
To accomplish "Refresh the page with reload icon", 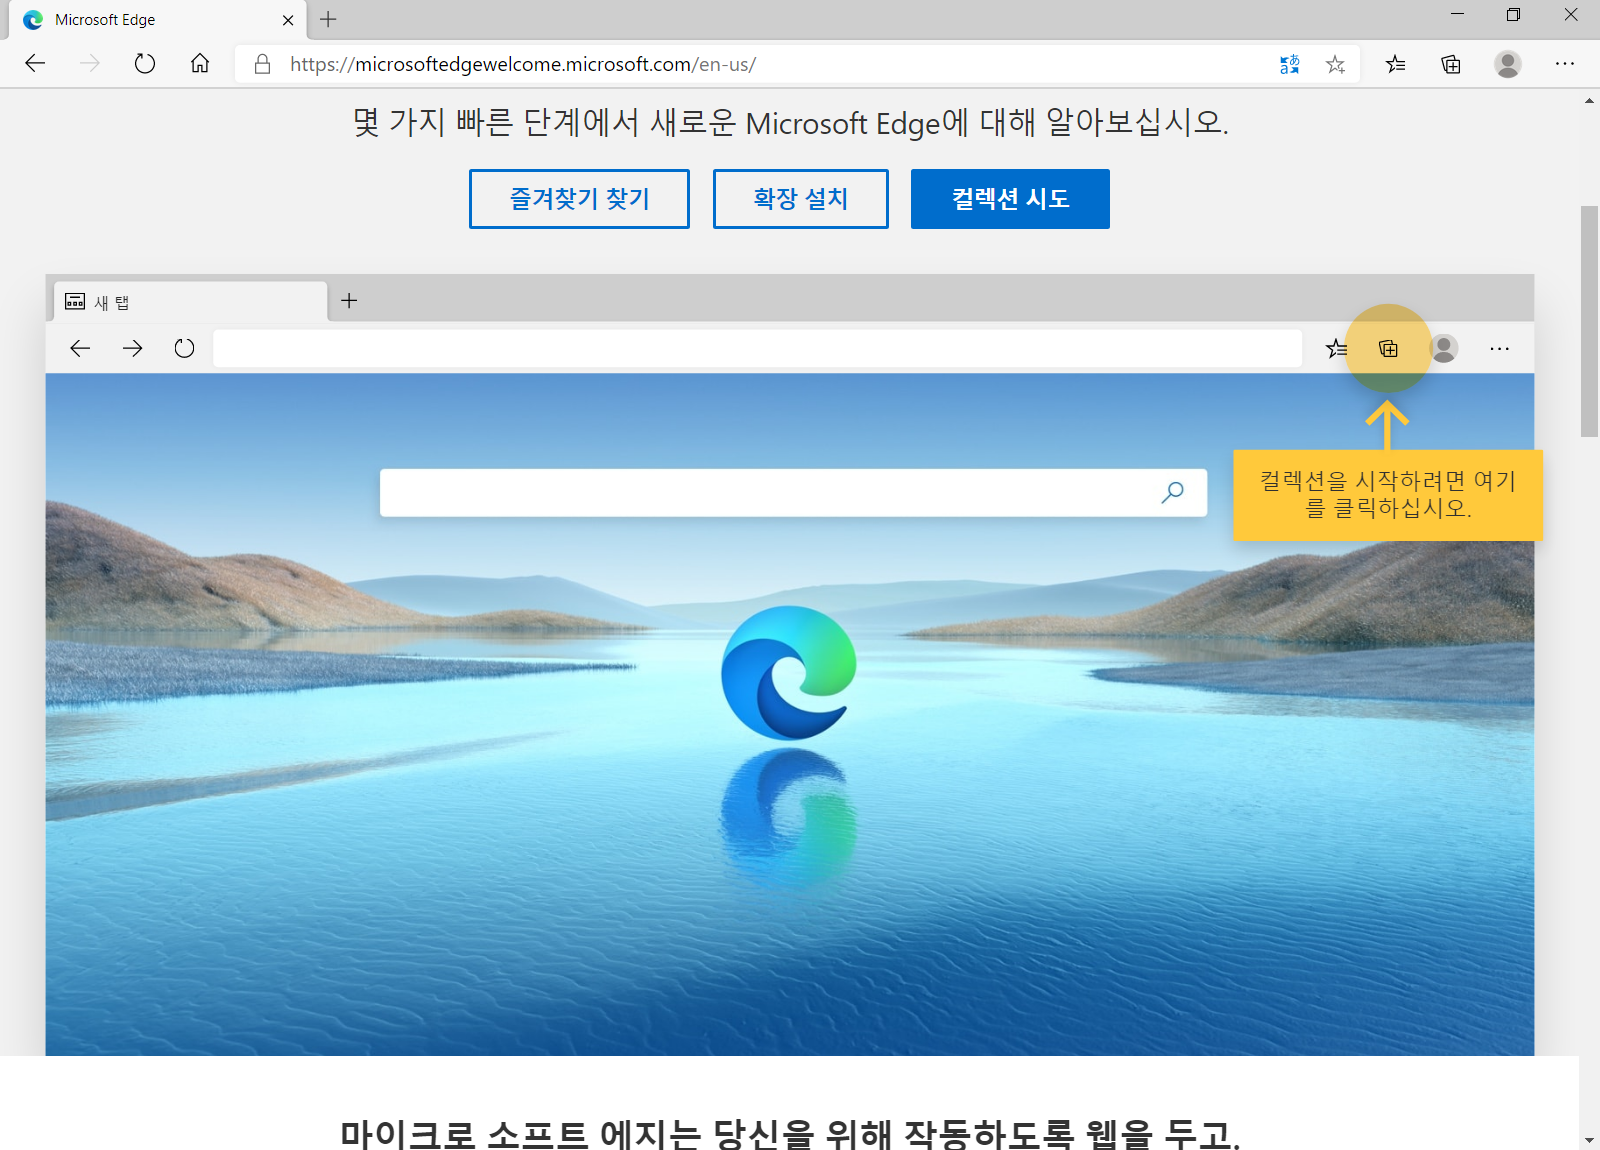I will [x=145, y=64].
